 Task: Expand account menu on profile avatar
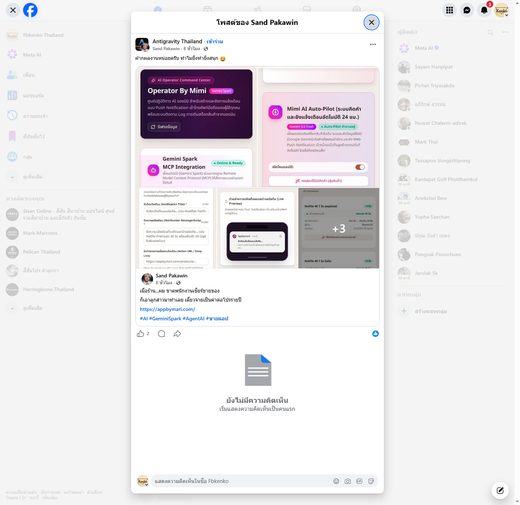[x=502, y=10]
